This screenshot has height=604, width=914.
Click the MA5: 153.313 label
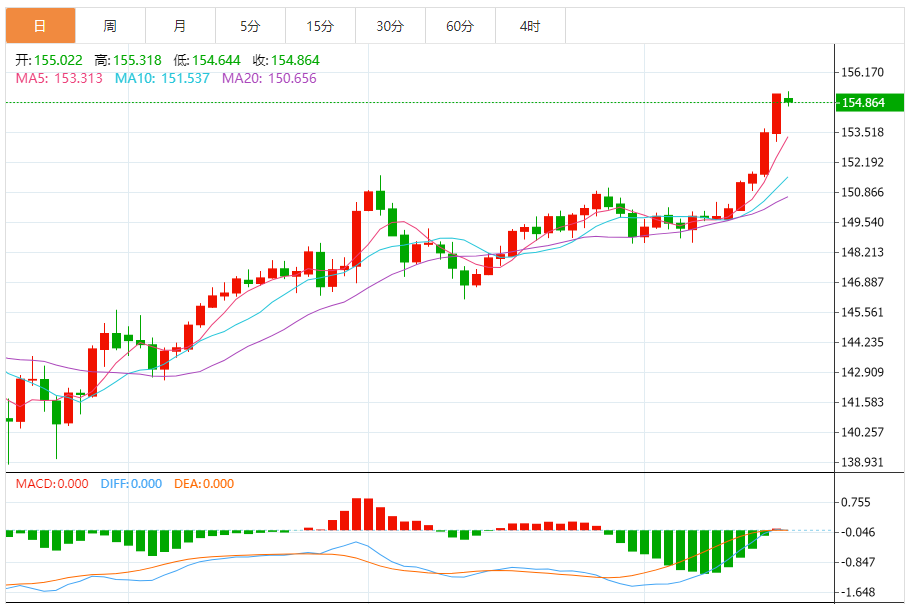59,78
